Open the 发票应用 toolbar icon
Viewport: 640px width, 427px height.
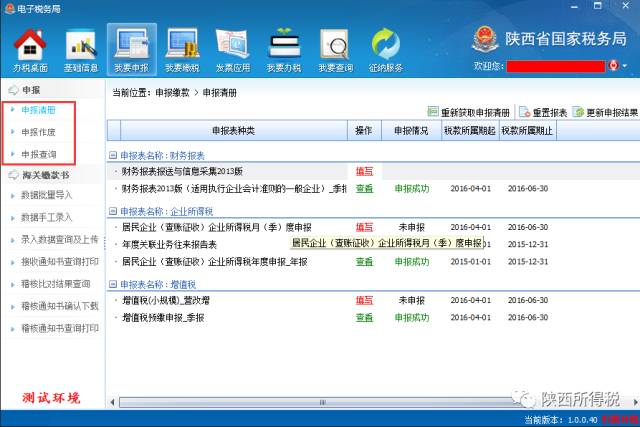[233, 50]
